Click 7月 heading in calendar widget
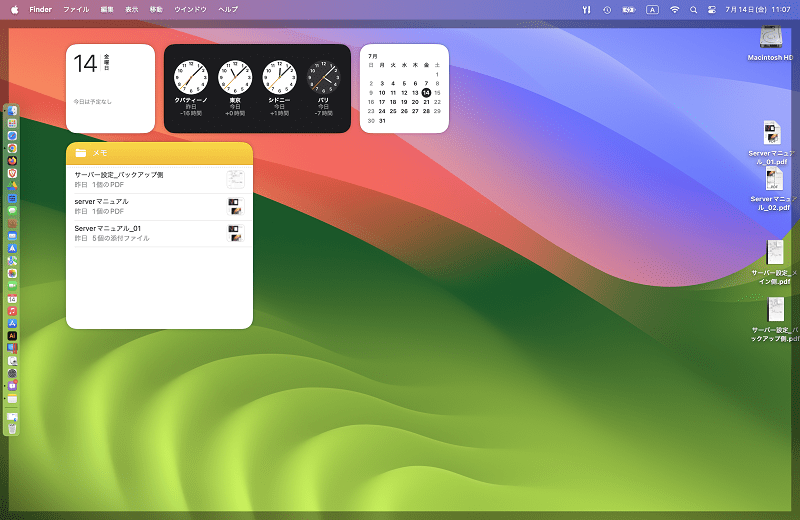 point(373,56)
